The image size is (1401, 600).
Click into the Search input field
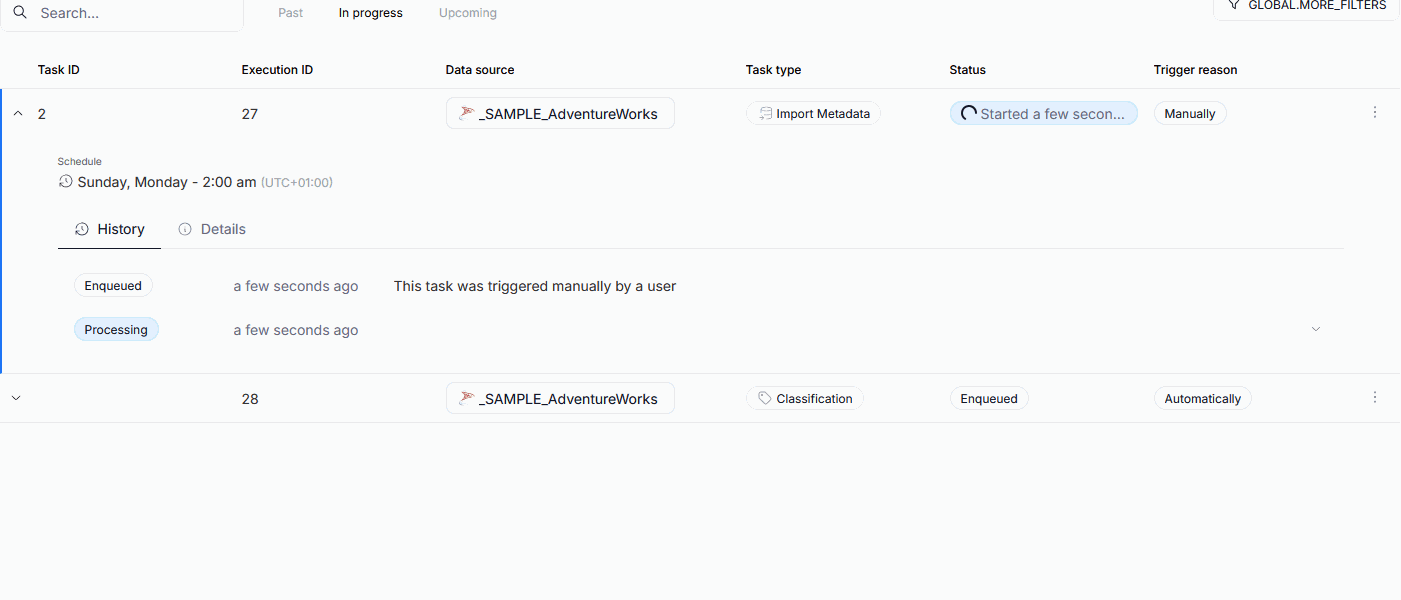(x=135, y=13)
